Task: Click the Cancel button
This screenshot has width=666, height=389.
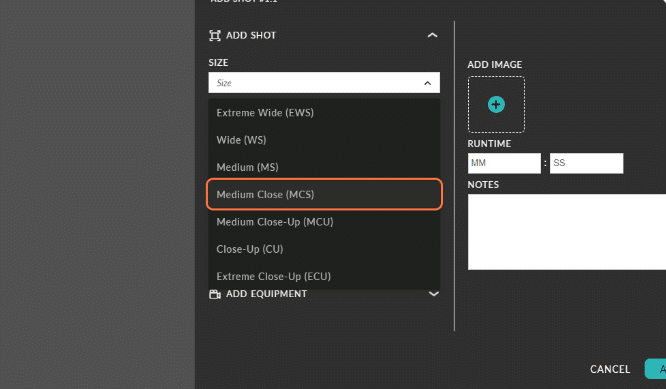Action: 610,369
